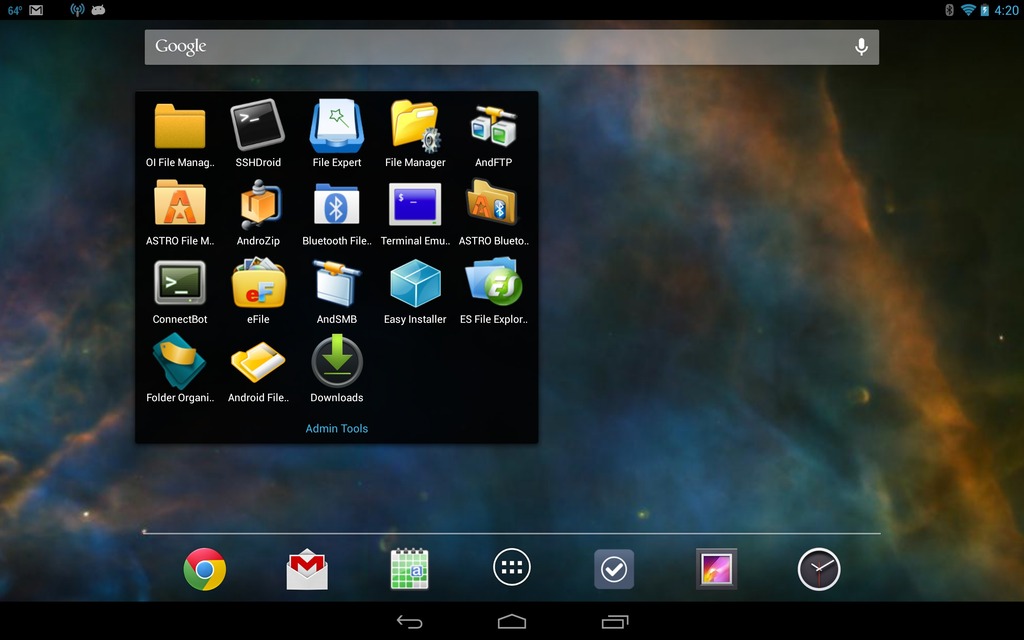Image resolution: width=1024 pixels, height=640 pixels.
Task: Tap the Back navigation button
Action: (409, 622)
